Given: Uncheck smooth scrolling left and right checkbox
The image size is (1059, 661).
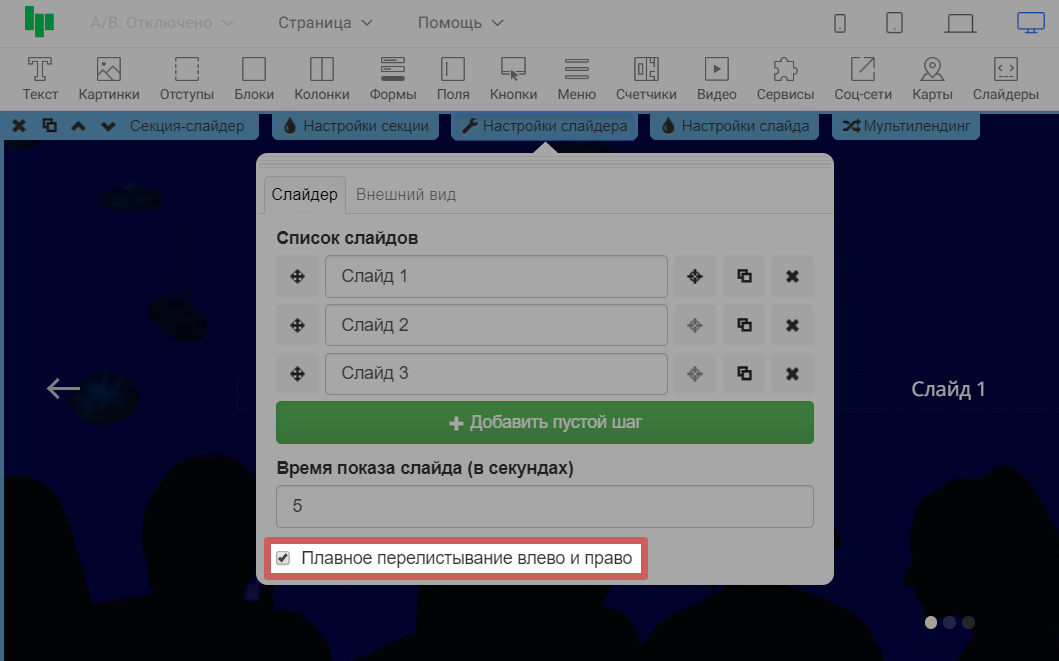Looking at the screenshot, I should point(283,558).
